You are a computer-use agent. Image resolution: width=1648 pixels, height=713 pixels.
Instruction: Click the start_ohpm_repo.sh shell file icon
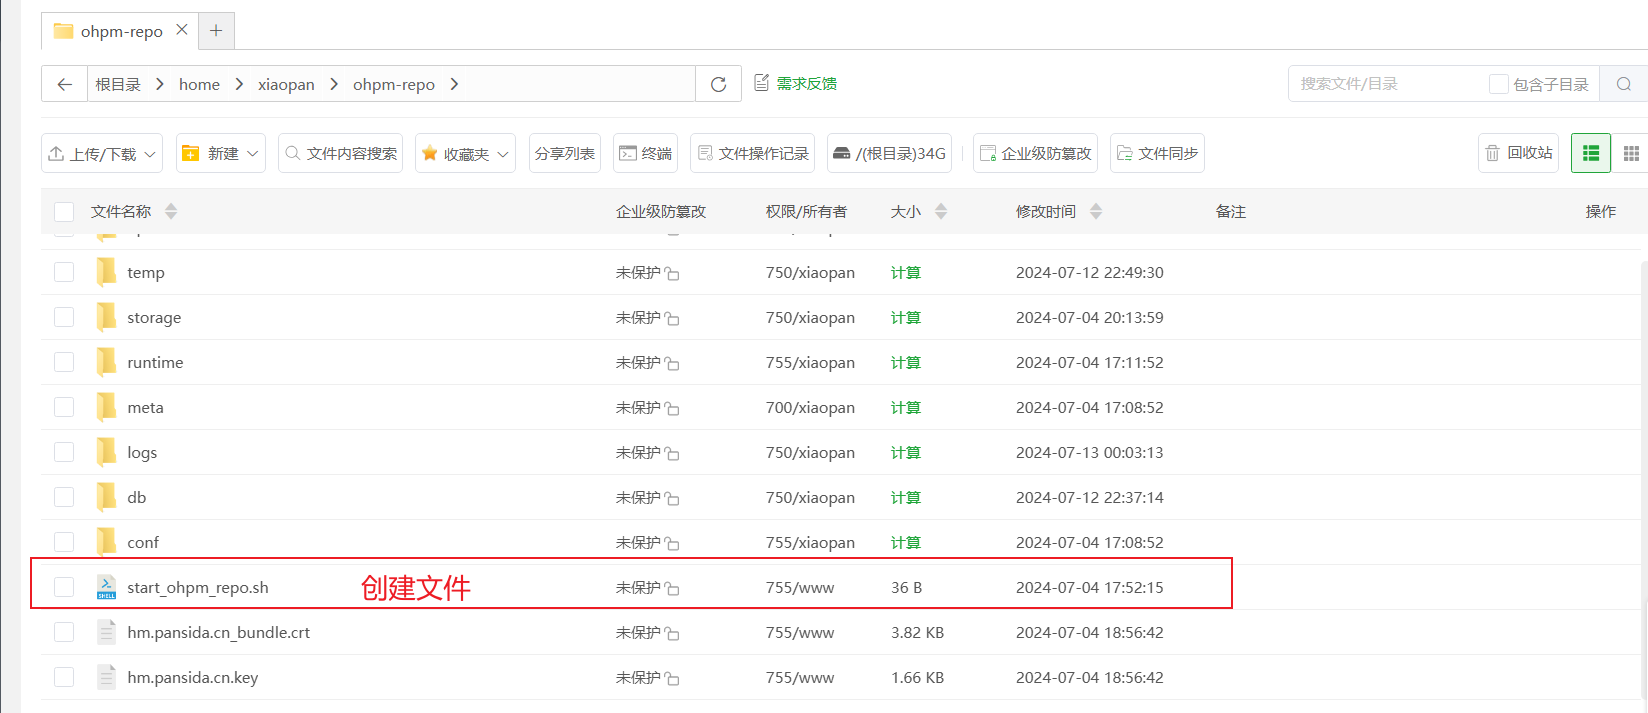click(x=106, y=587)
